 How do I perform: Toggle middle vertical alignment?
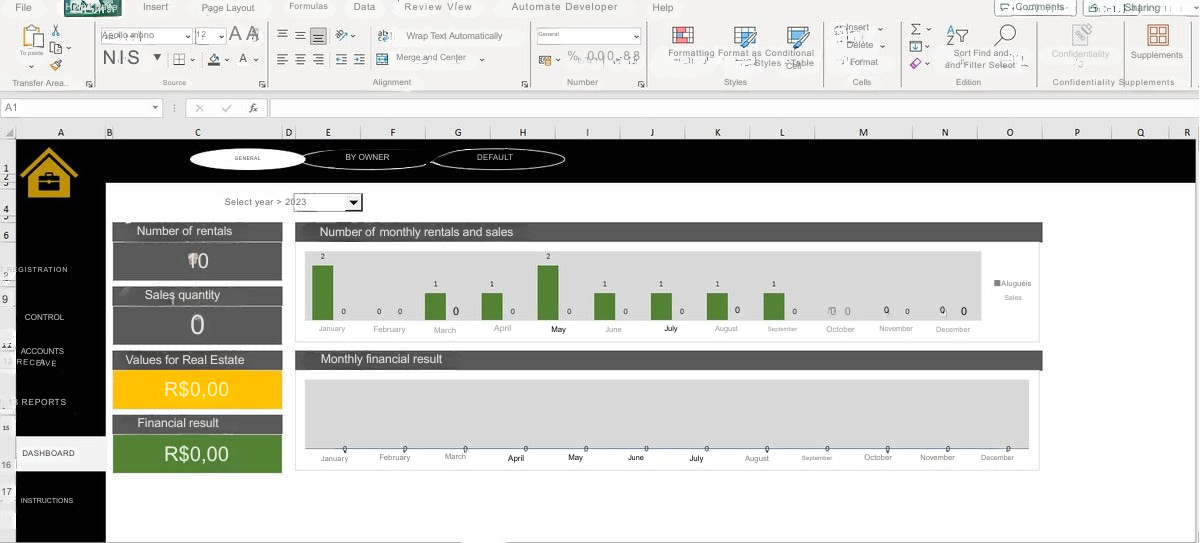300,35
